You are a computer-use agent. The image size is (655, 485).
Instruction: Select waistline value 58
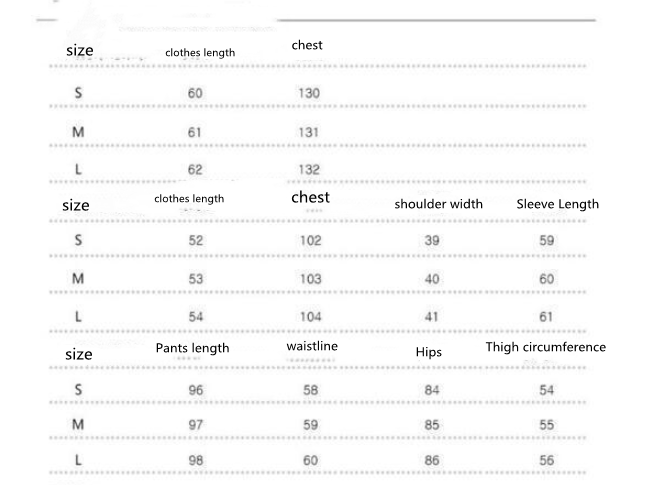click(x=311, y=389)
